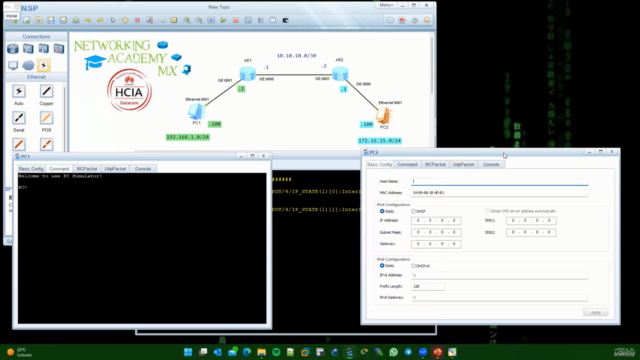Click the DNS1 field in PC2
Image resolution: width=640 pixels, height=360 pixels.
click(x=531, y=220)
